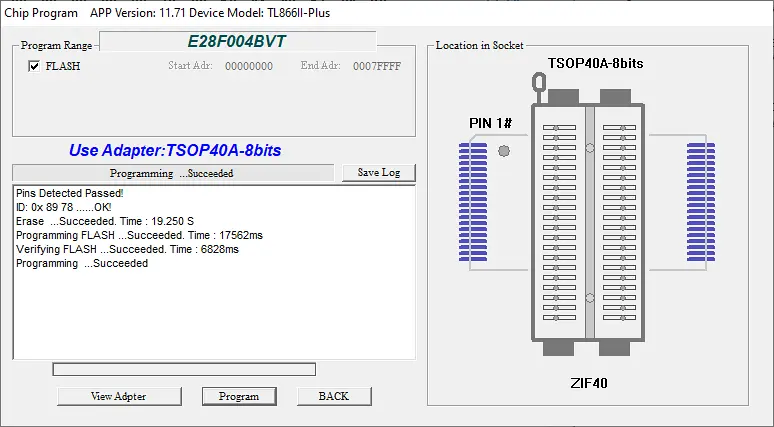Click the gray PIN 1# marker dot
Viewport: 774px width, 427px height.
(504, 151)
